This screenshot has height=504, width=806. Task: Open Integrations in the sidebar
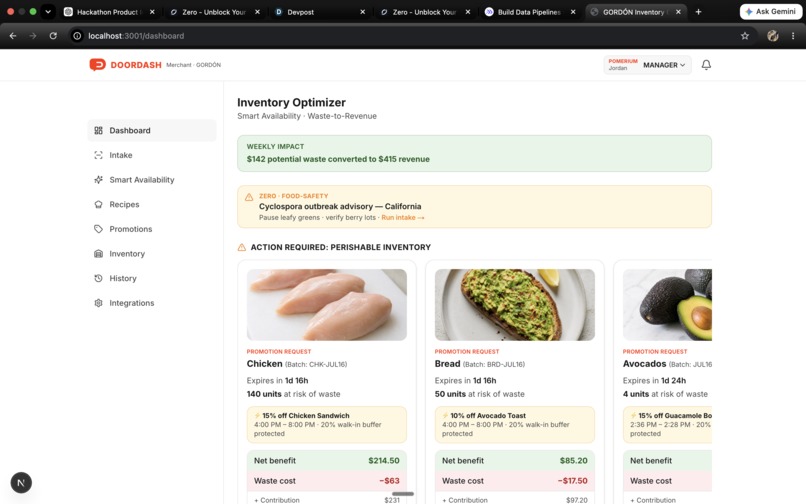152,303
